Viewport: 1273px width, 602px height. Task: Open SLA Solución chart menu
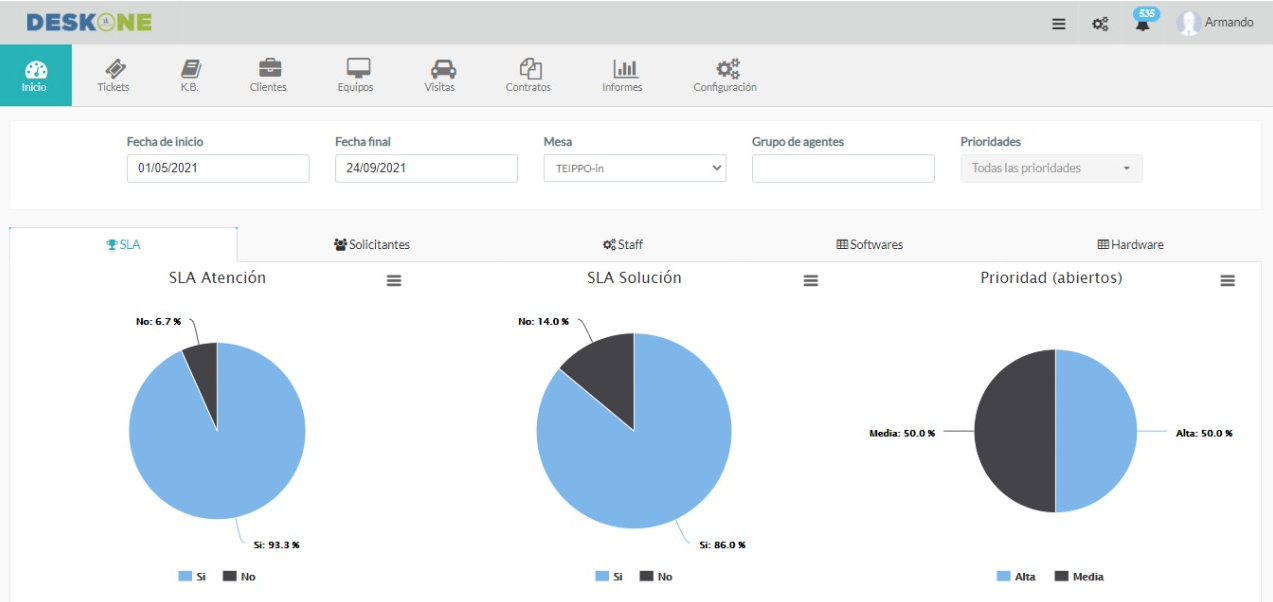click(x=811, y=281)
